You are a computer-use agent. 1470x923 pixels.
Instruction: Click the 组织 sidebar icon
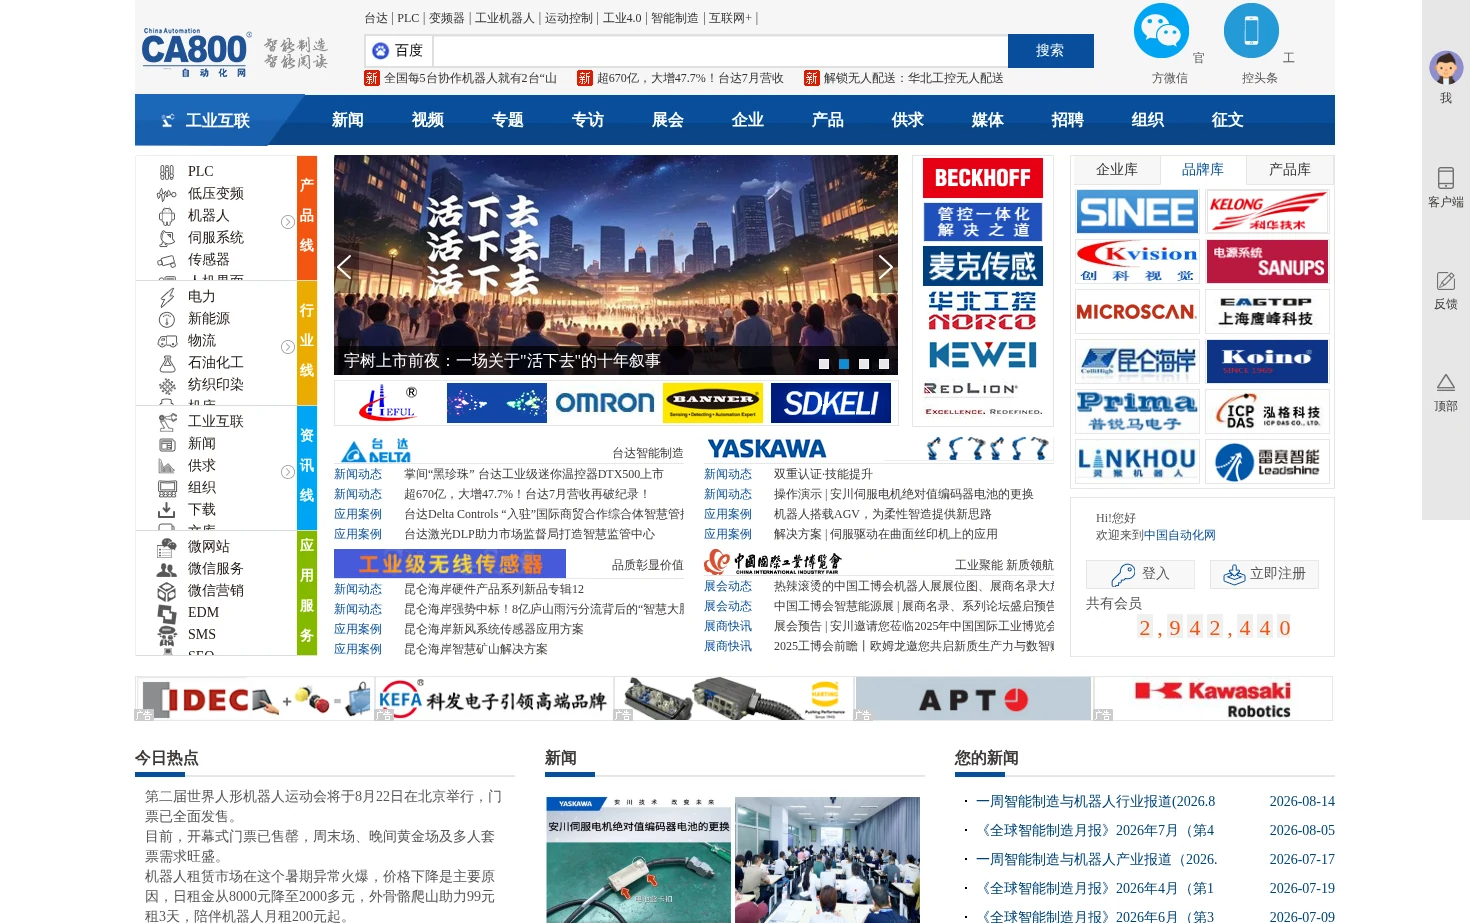167,488
